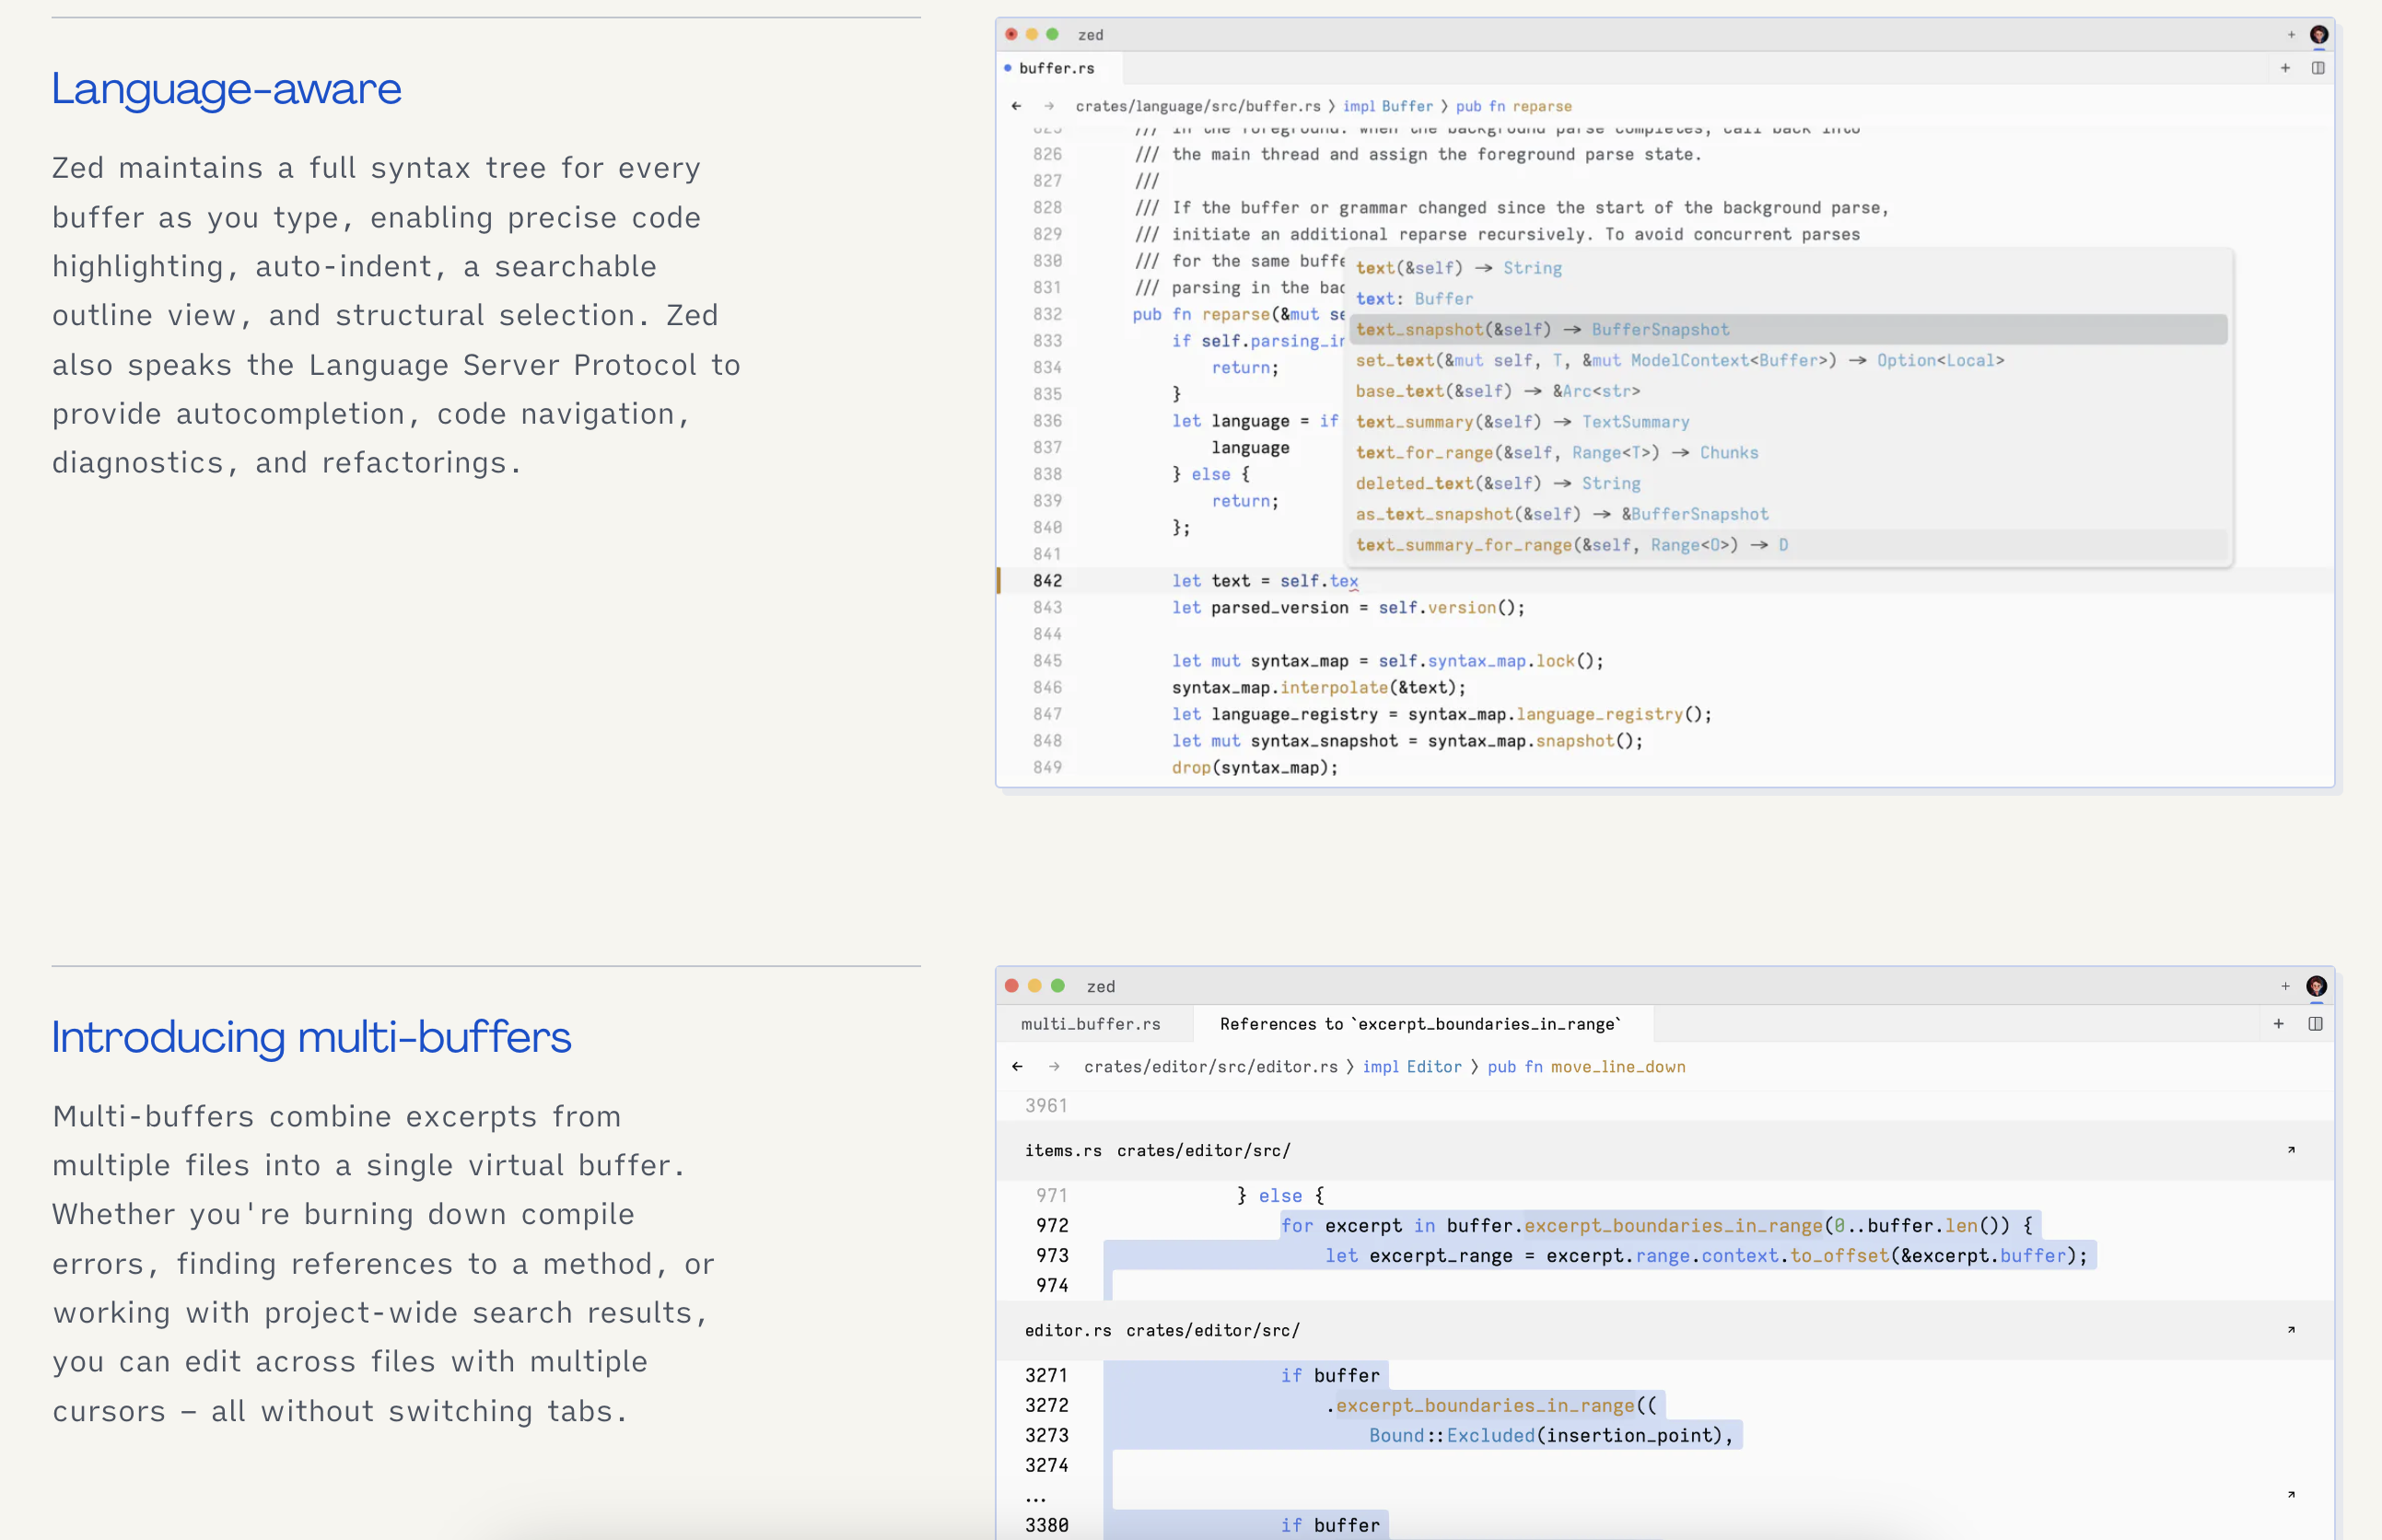This screenshot has height=1540, width=2382.
Task: Click the plus icon in multi_buffer.rs tab bar
Action: tap(2278, 1024)
